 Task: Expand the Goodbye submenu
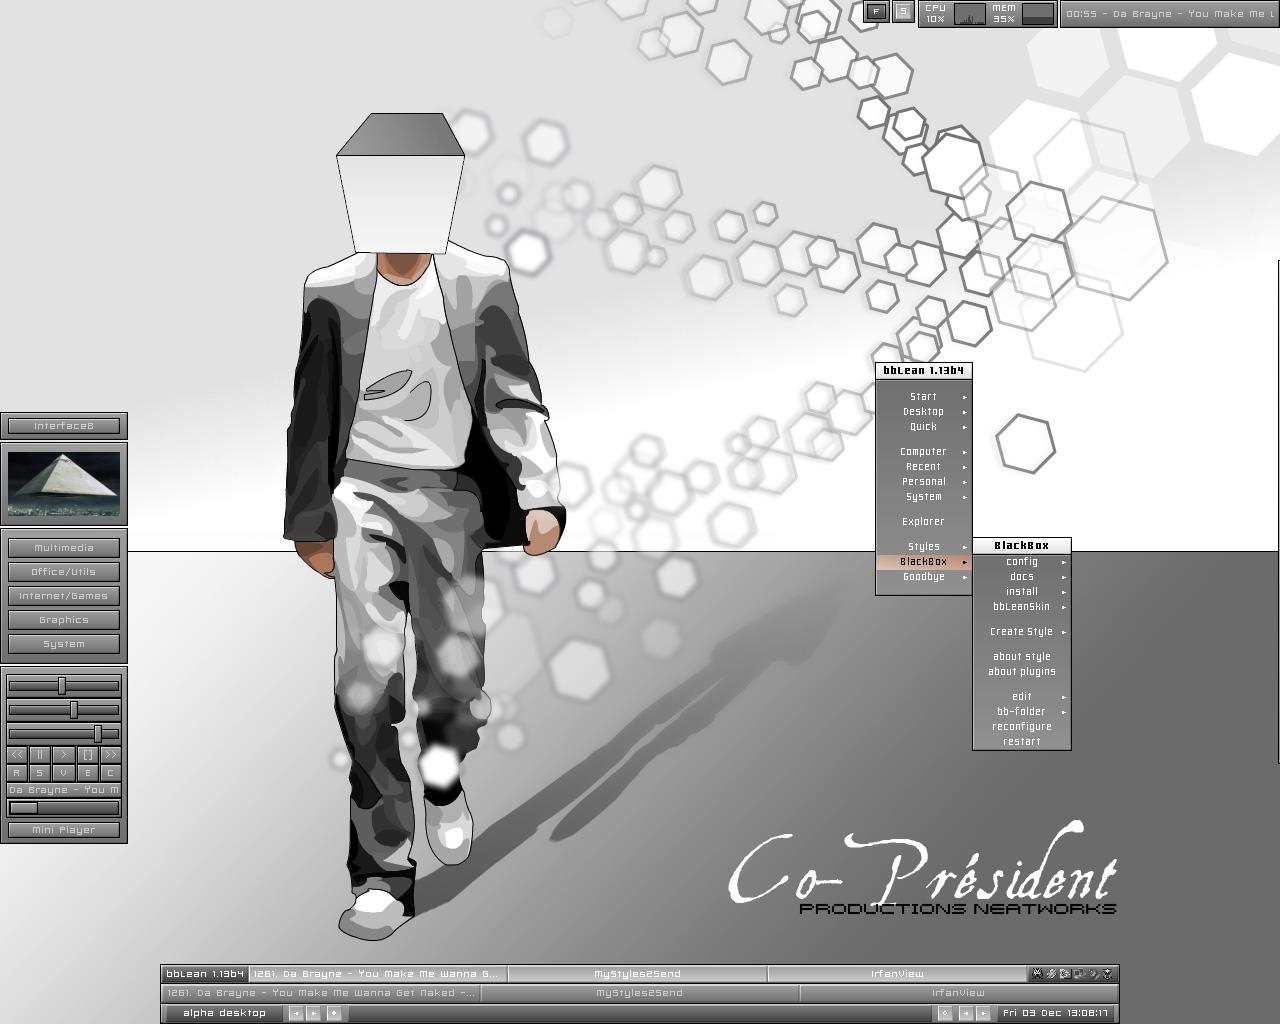coord(923,577)
